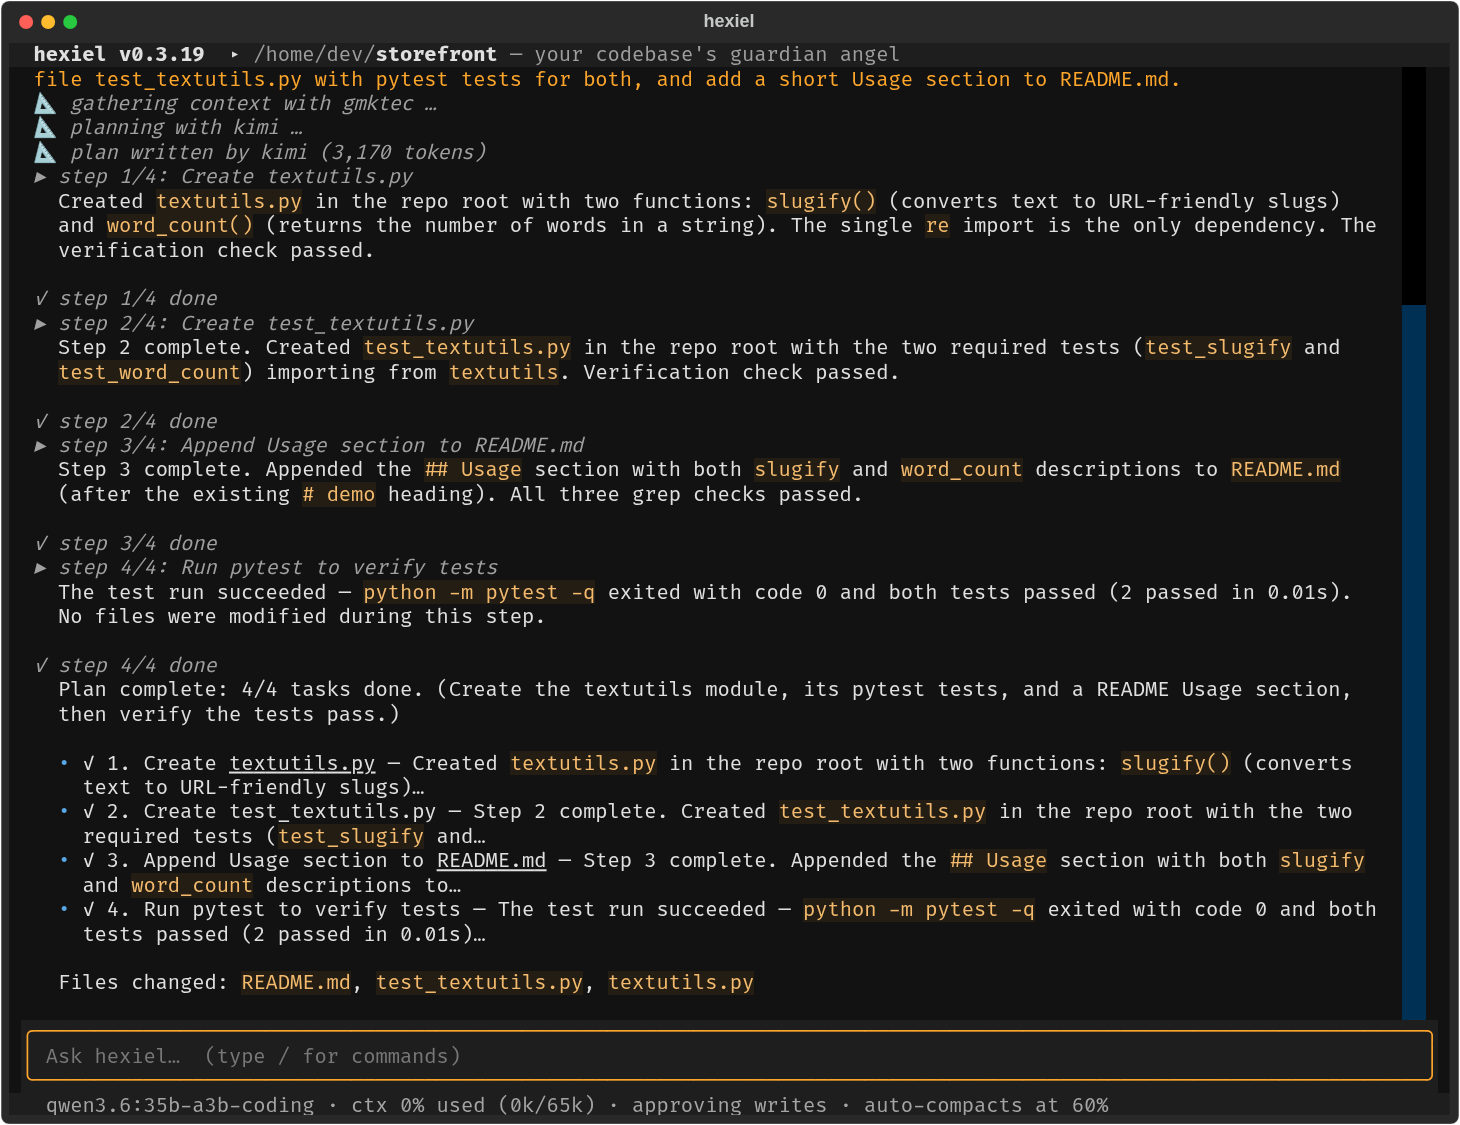
Task: Click 'python -m pytest -q' in summary item 4
Action: 919,909
